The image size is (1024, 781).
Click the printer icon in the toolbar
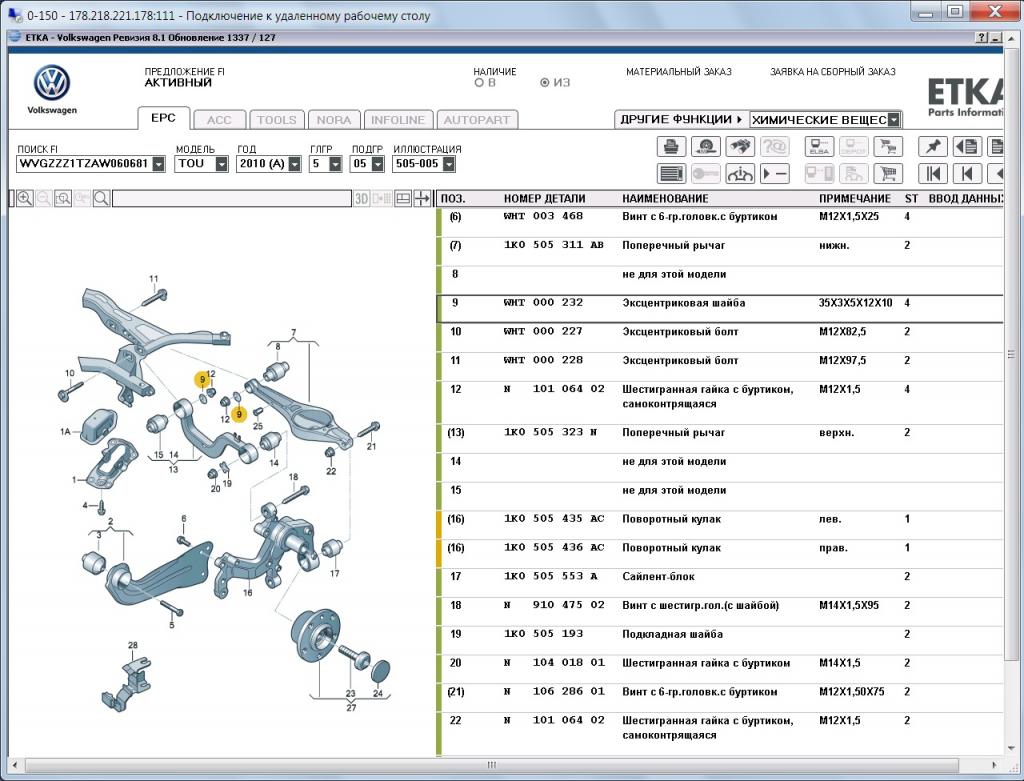671,146
